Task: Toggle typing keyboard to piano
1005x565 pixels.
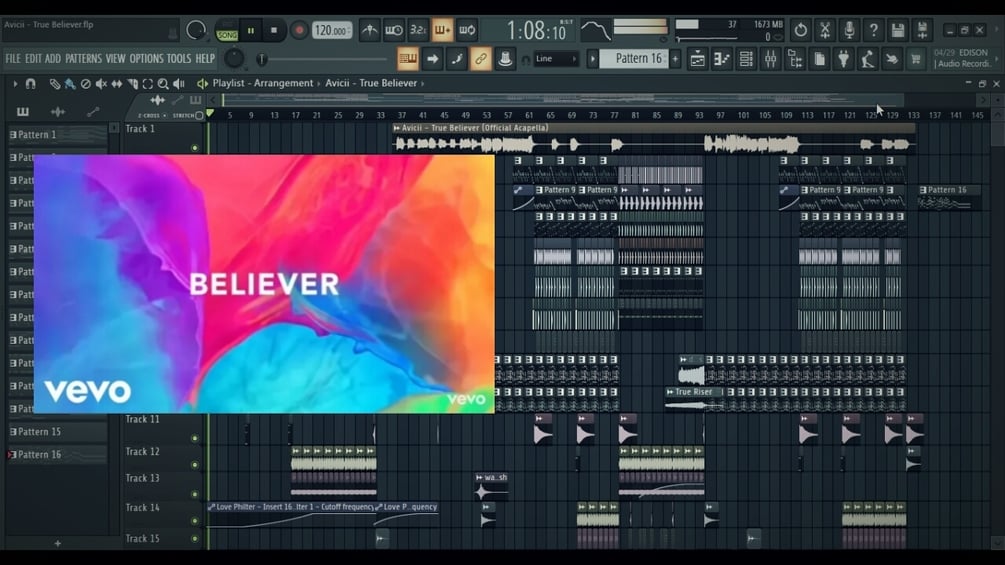Action: point(408,59)
